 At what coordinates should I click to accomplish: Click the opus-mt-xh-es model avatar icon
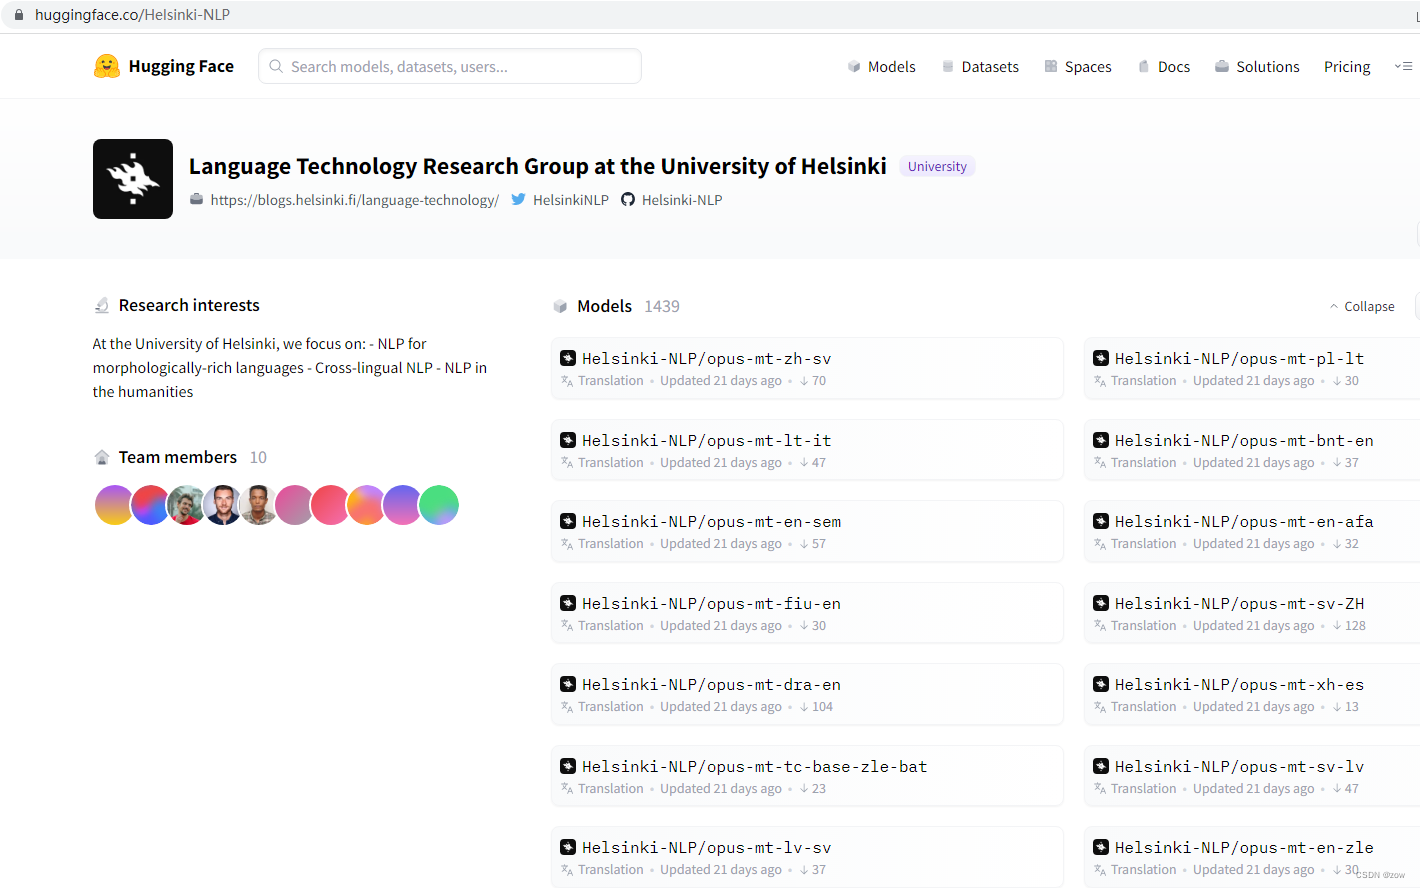click(1101, 684)
